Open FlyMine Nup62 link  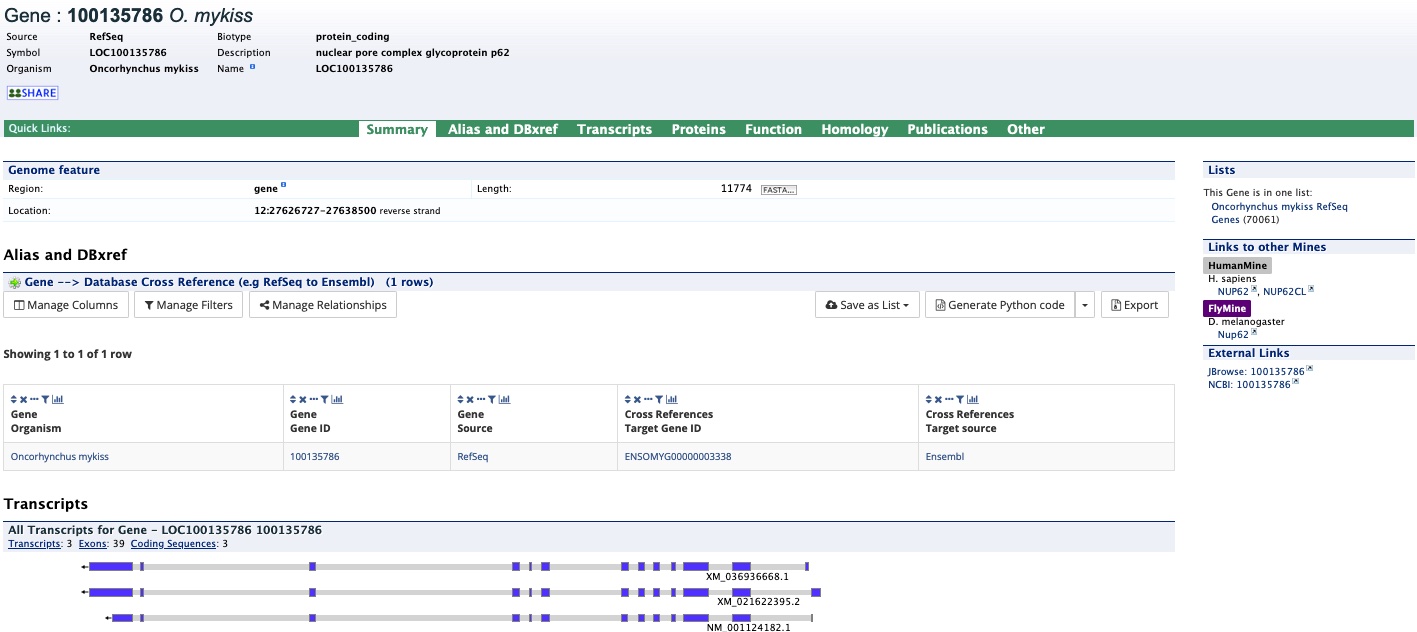pyautogui.click(x=1231, y=334)
